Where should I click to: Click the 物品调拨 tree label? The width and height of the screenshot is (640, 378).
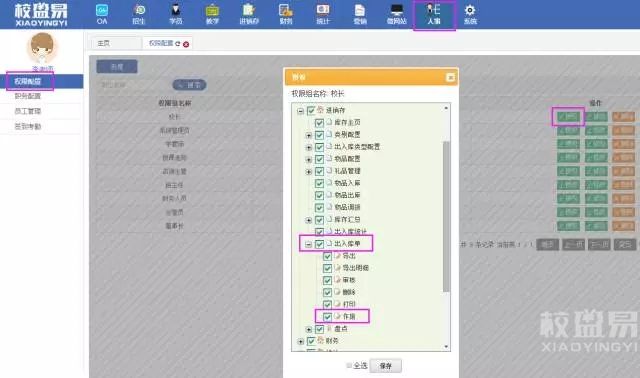[x=347, y=207]
